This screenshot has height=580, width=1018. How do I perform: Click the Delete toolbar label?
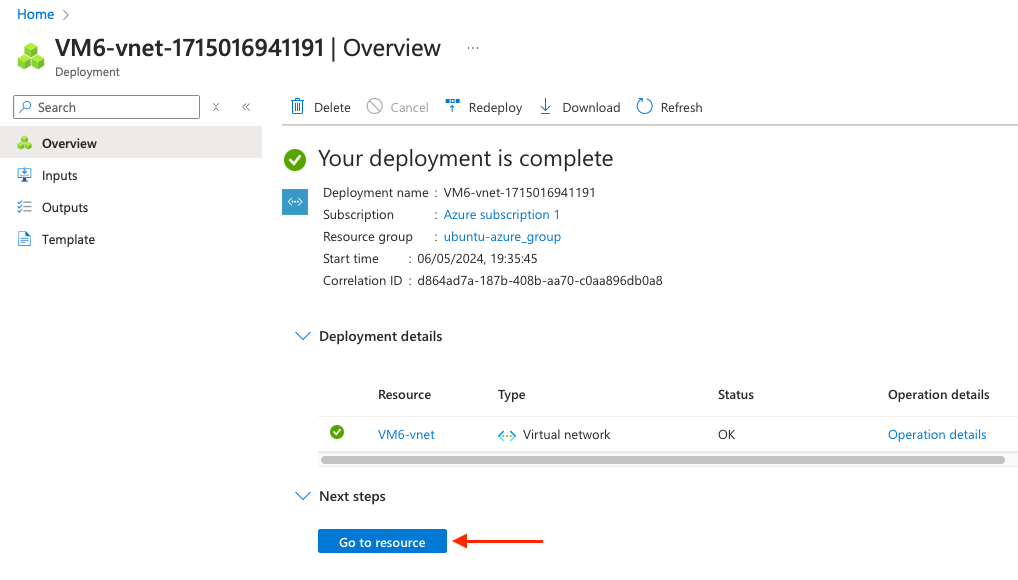(332, 107)
